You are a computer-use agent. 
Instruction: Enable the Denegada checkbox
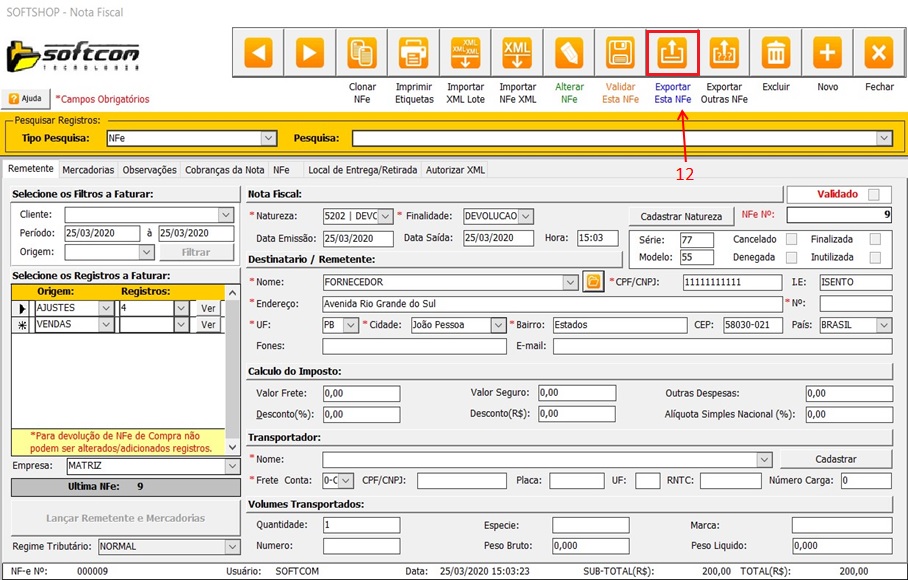pos(792,257)
